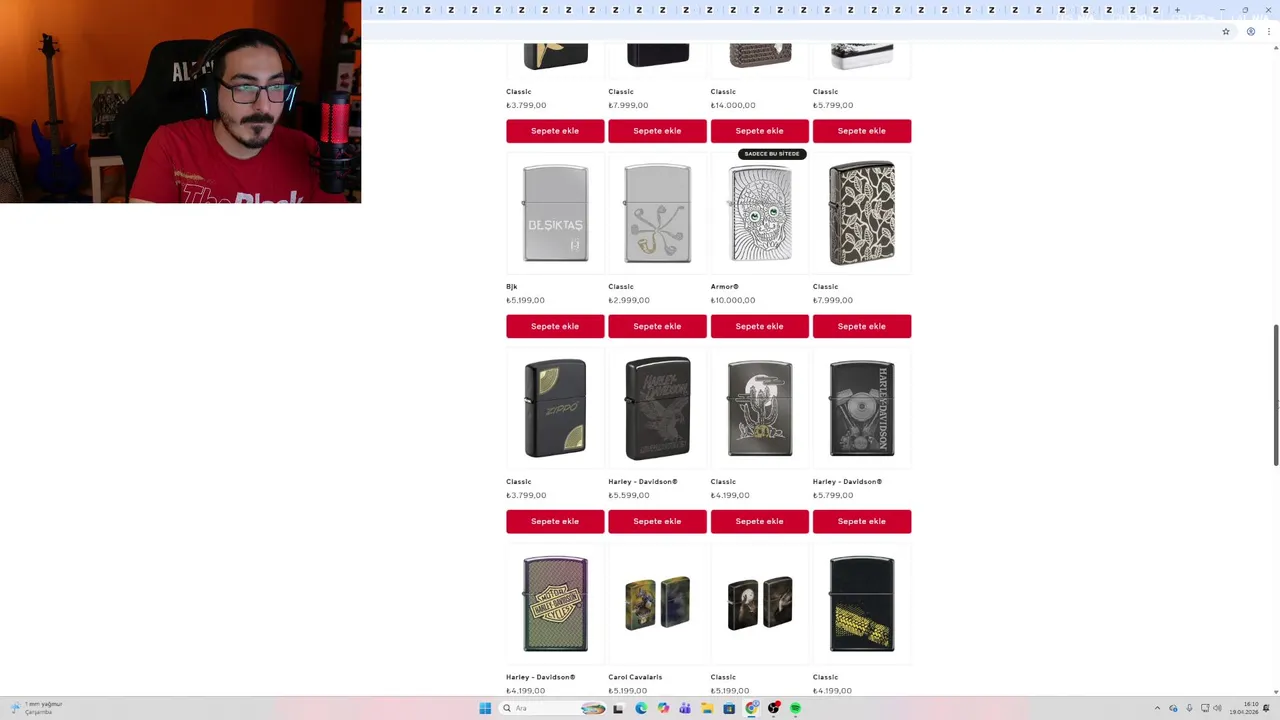Add the Classic ₺4.199,00 eagle lighter to cart
1280x720 pixels.
759,521
